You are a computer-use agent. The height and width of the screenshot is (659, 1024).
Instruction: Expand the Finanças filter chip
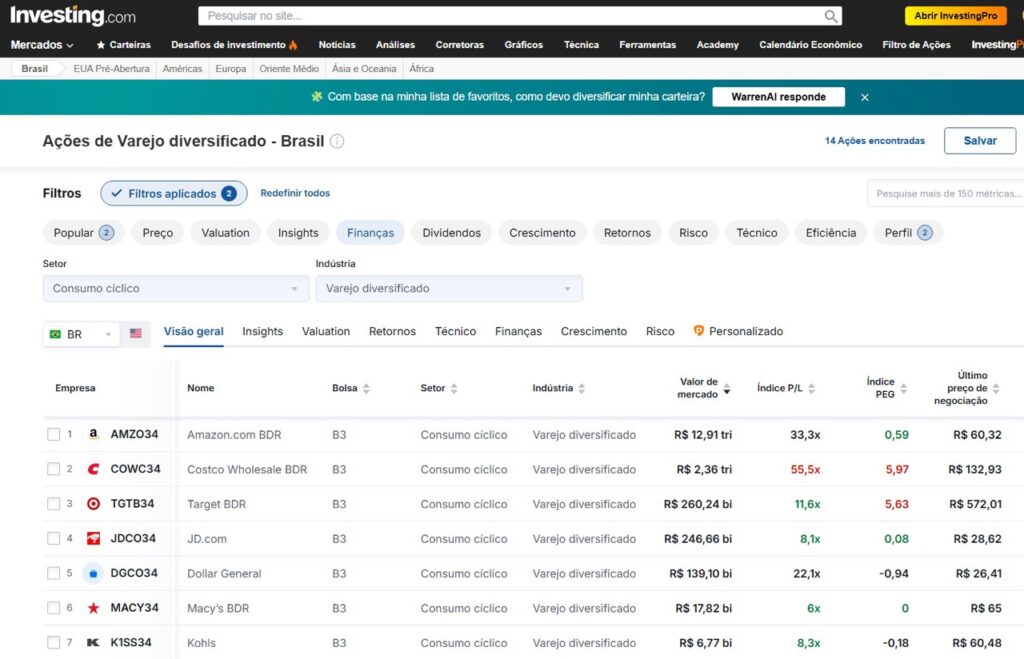(x=370, y=233)
